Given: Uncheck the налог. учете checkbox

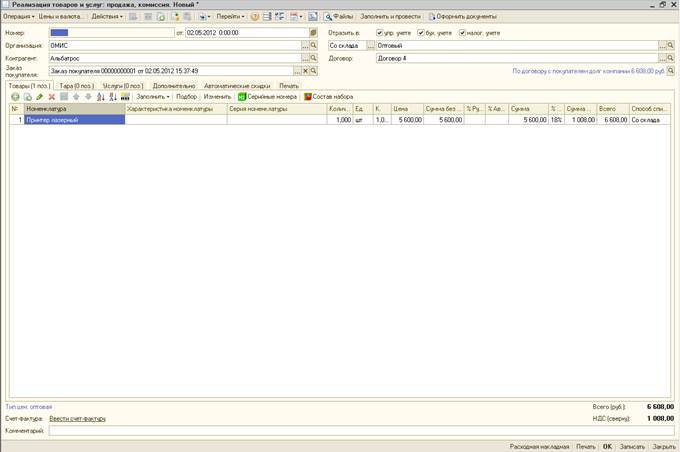Looking at the screenshot, I should point(463,33).
